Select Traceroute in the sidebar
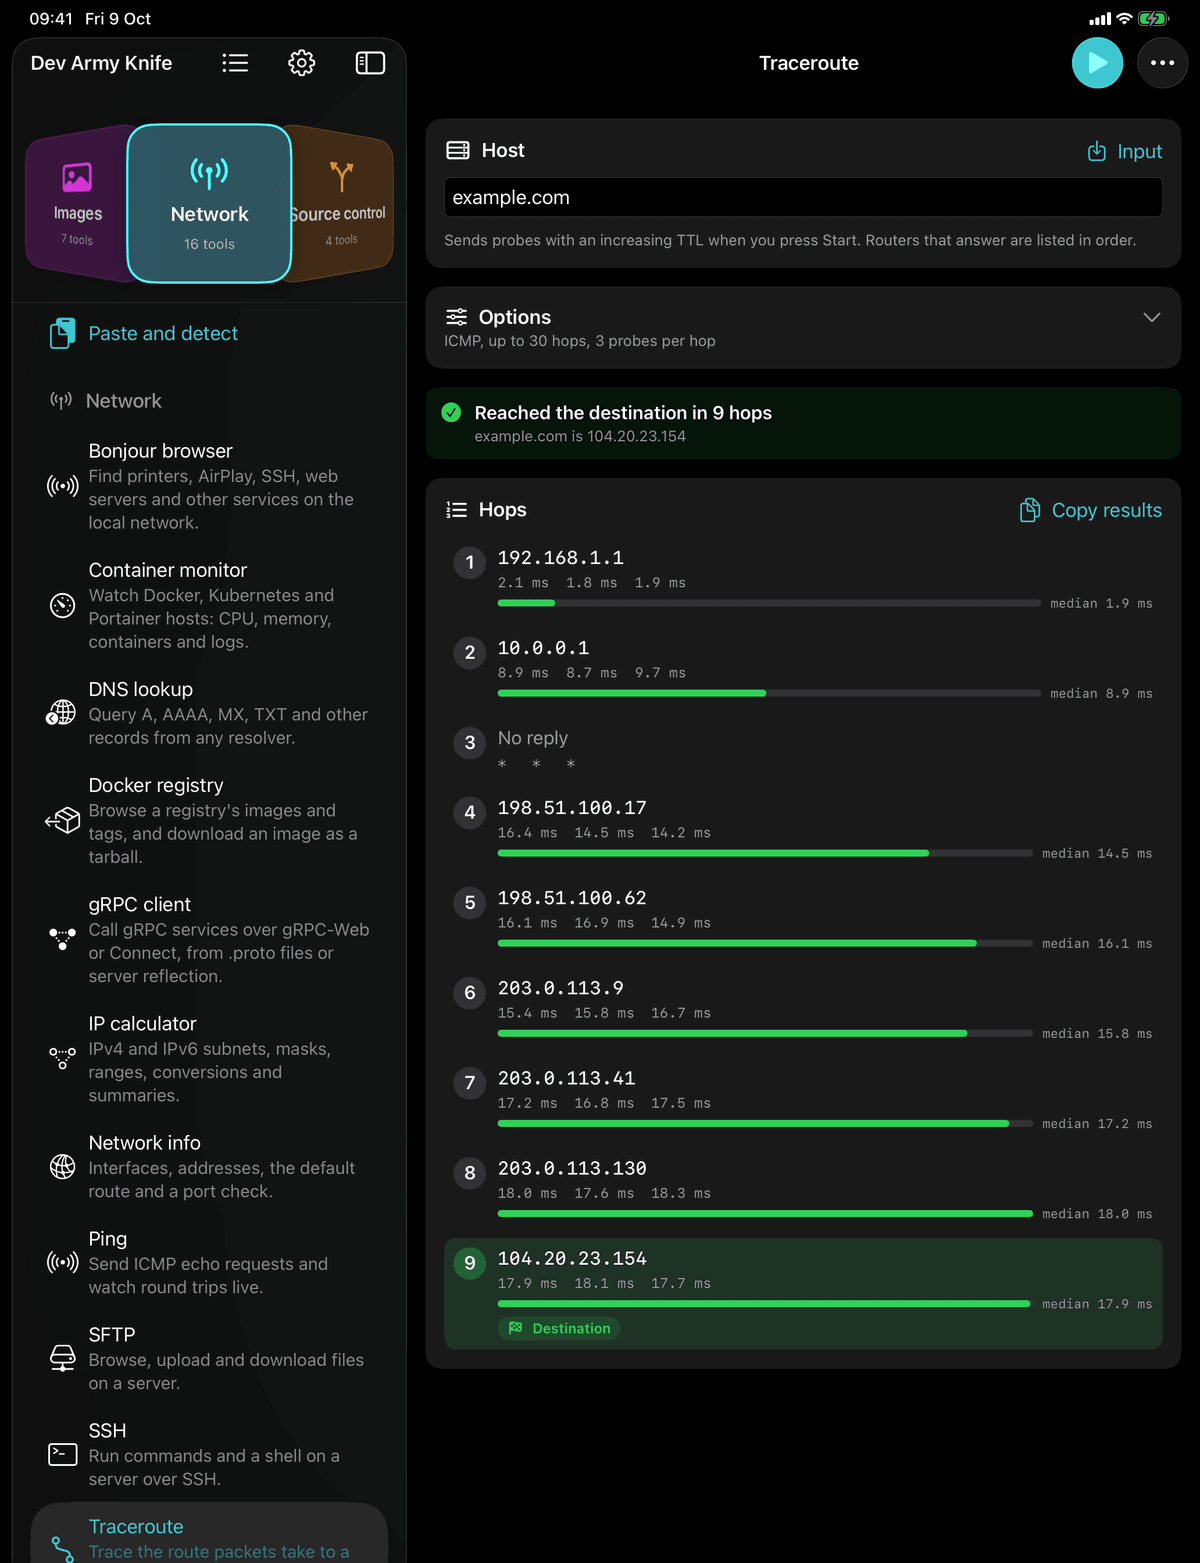1200x1563 pixels. click(209, 1533)
